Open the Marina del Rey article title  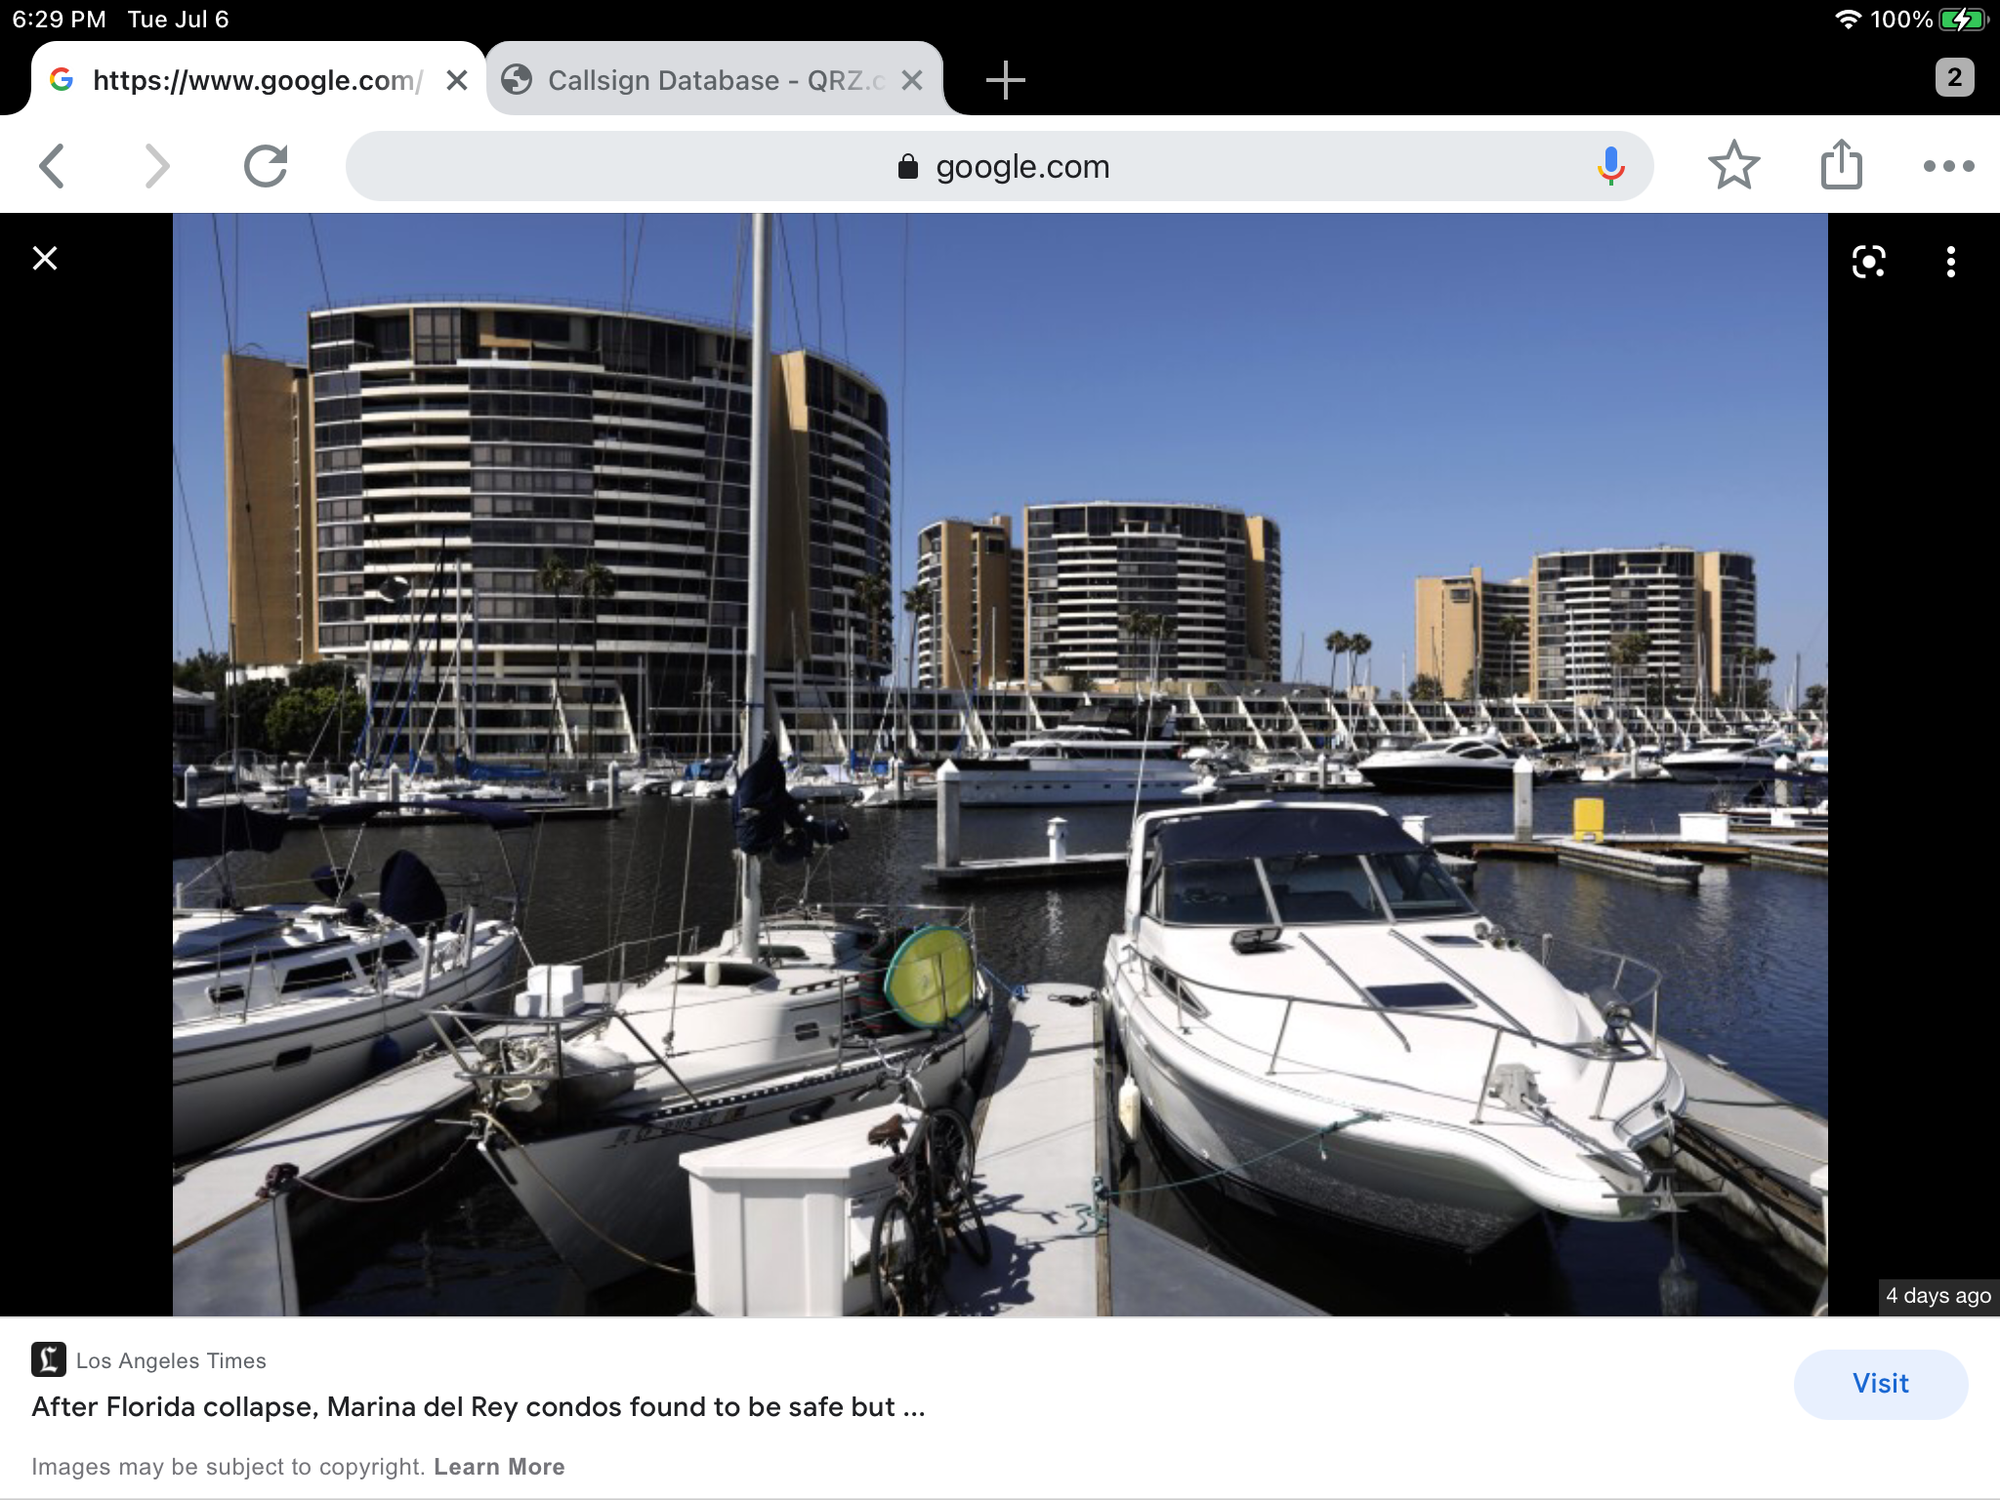click(x=478, y=1407)
